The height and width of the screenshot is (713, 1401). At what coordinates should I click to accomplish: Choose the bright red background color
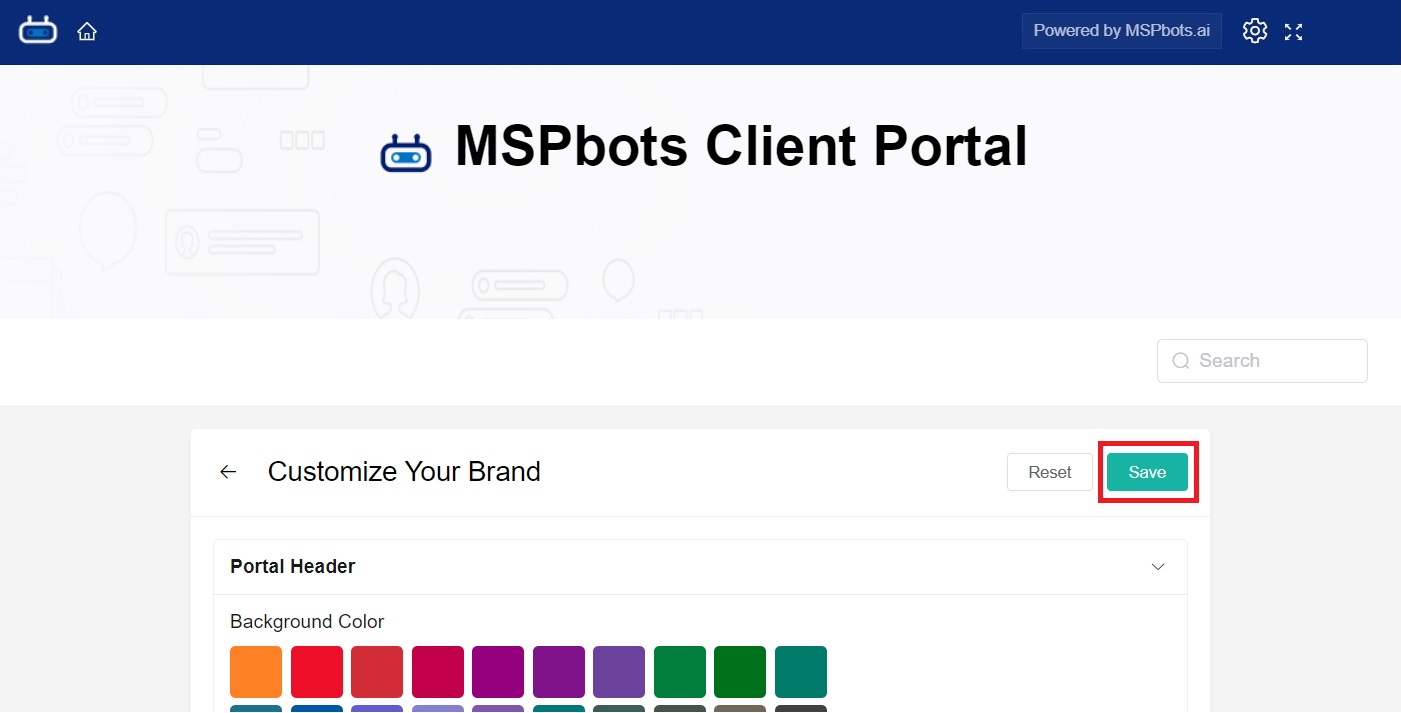(x=317, y=671)
